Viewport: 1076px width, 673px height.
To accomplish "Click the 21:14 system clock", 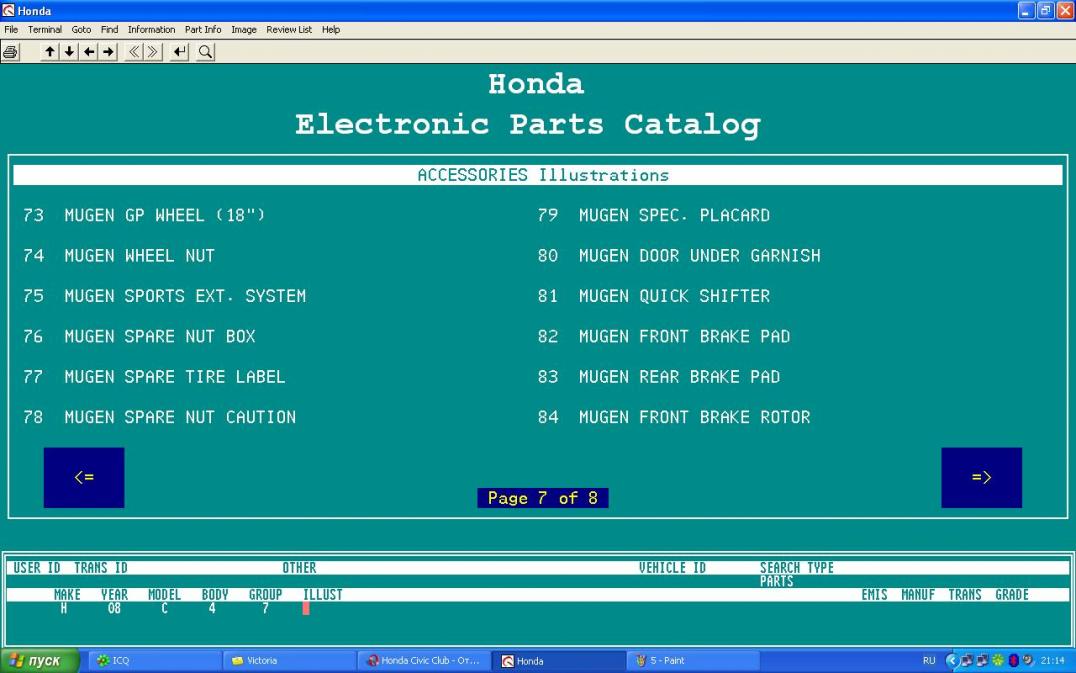I will click(x=1052, y=661).
